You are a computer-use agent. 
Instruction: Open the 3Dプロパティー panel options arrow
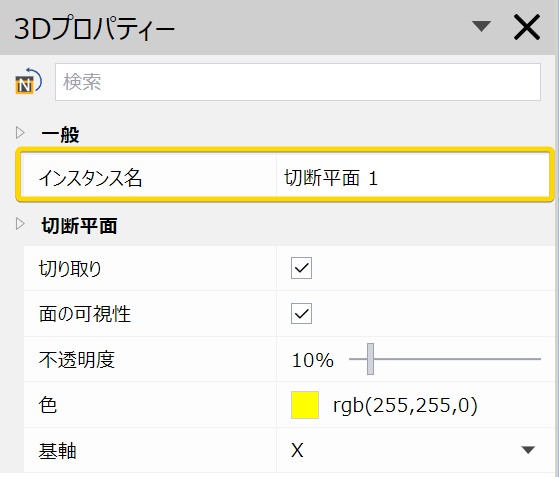(x=481, y=26)
